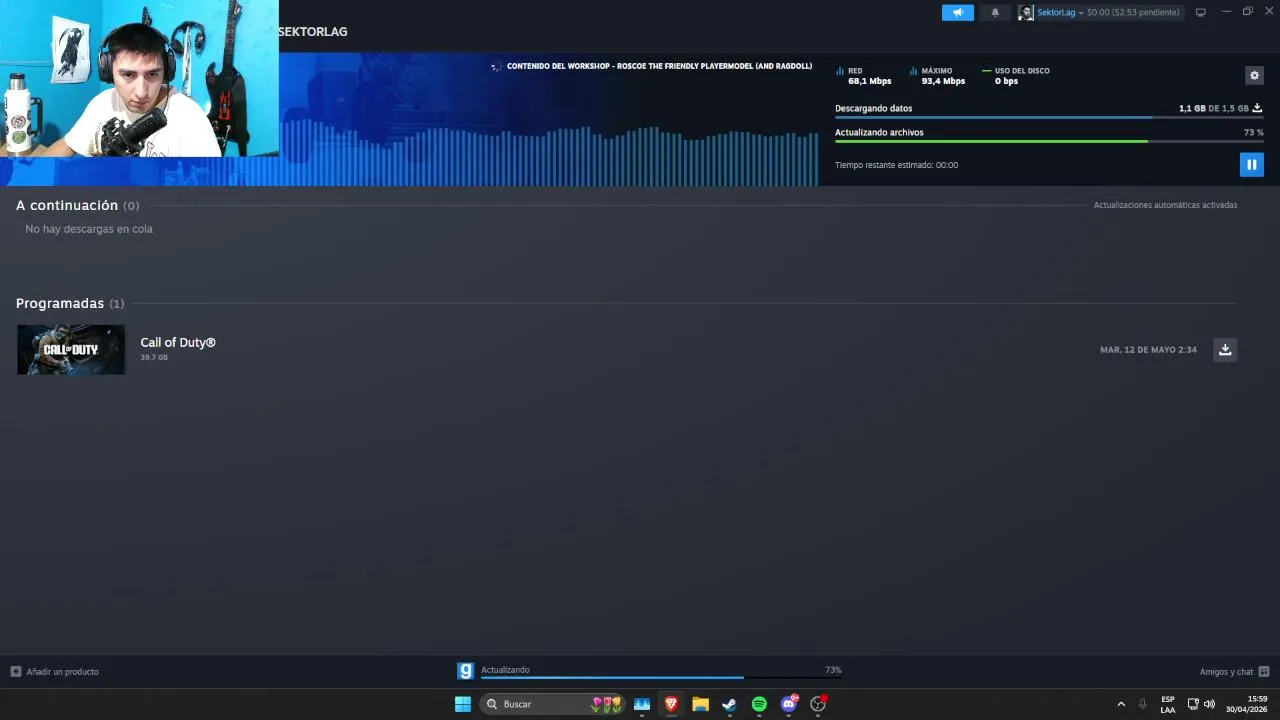Click the SEKTORLAG header tab
This screenshot has width=1280, height=720.
point(313,32)
